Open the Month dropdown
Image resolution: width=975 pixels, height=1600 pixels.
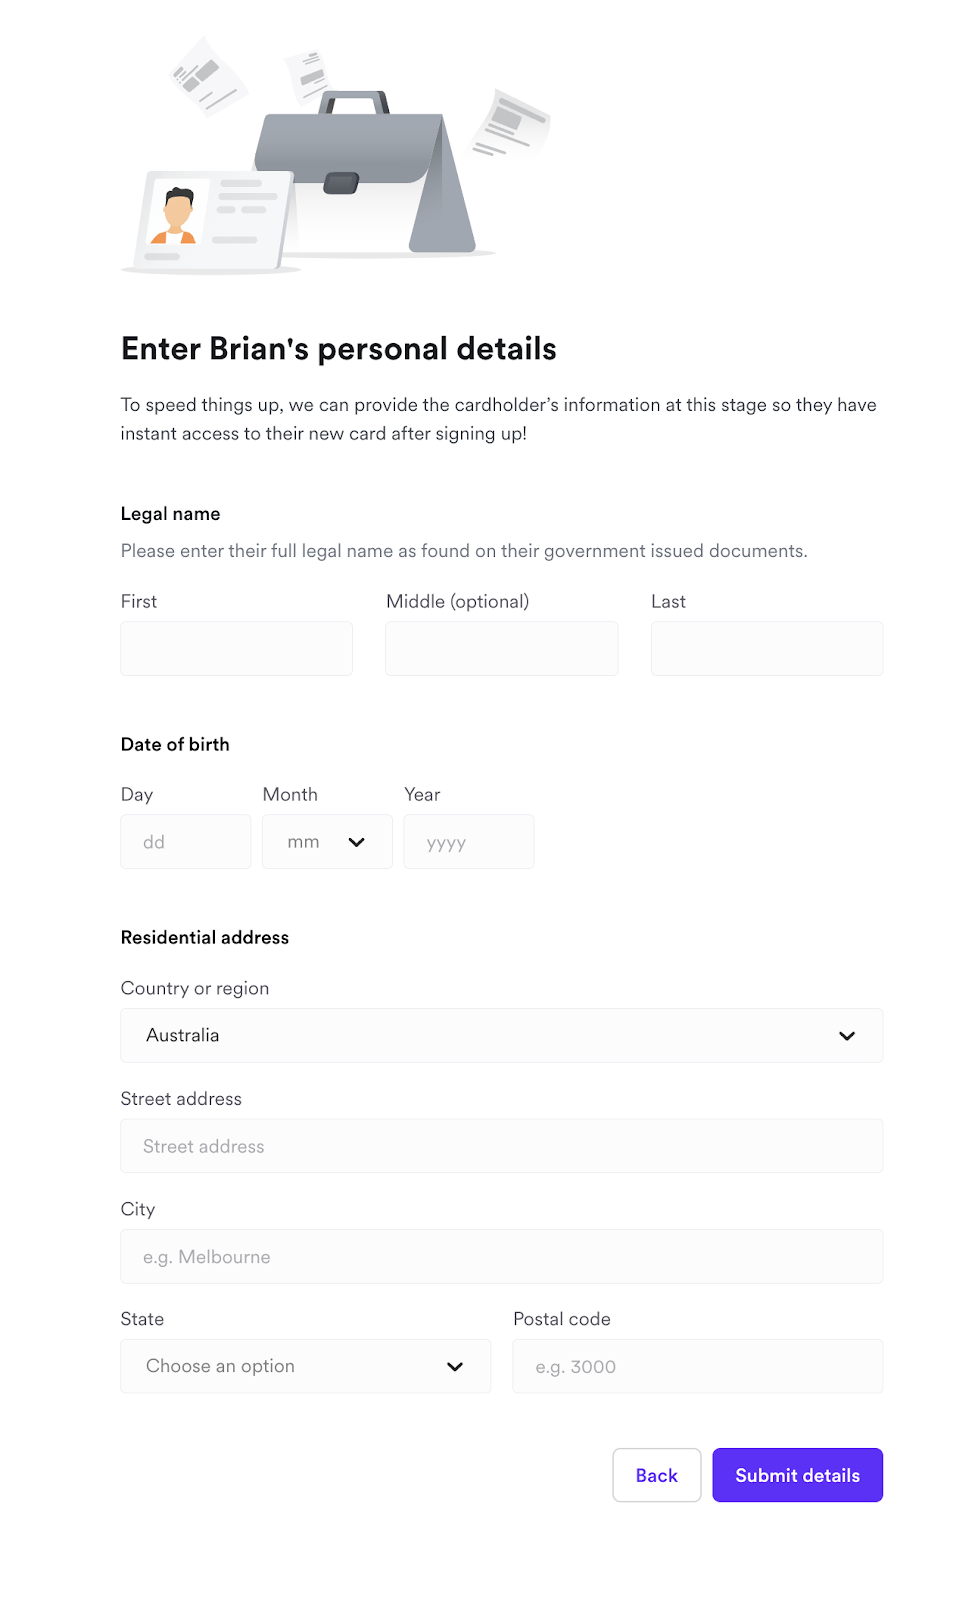coord(327,842)
